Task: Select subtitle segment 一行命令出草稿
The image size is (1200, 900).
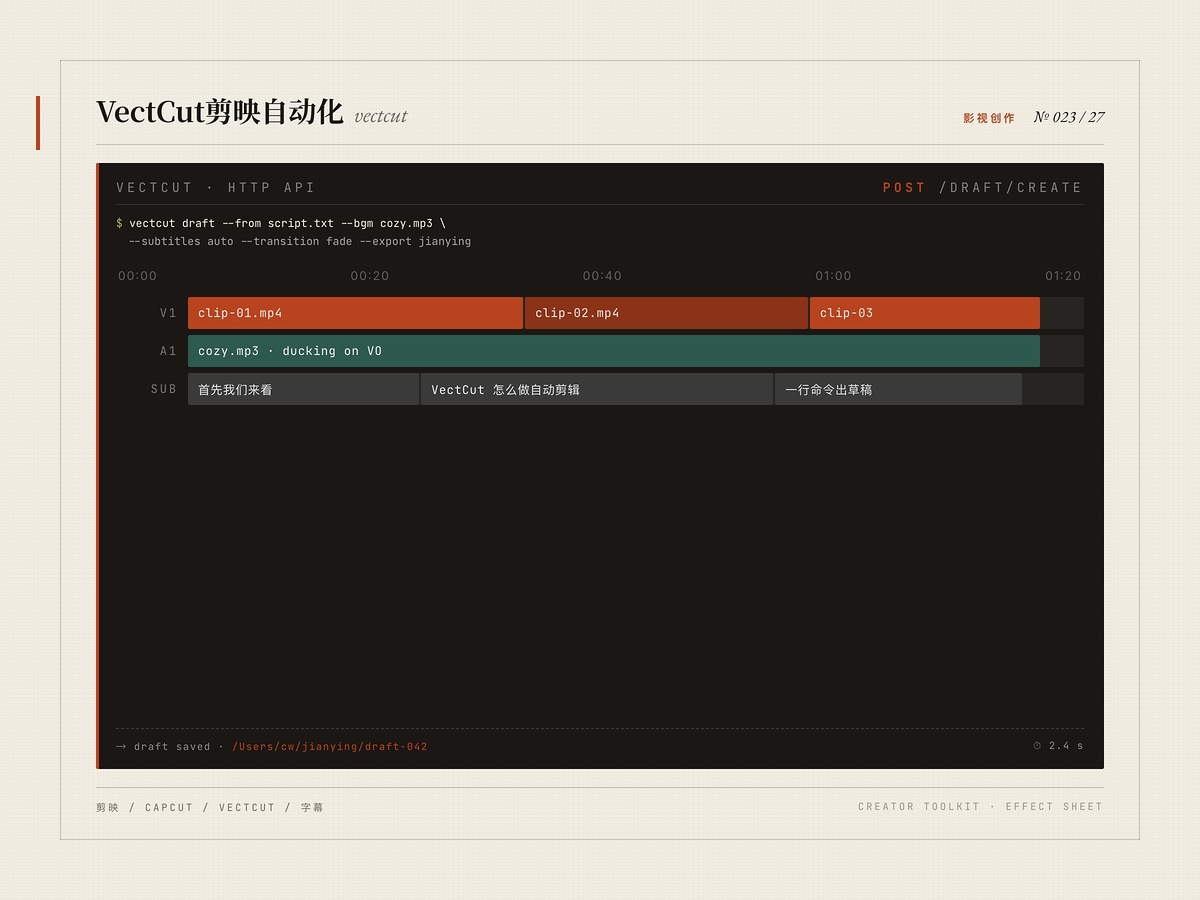Action: (898, 389)
